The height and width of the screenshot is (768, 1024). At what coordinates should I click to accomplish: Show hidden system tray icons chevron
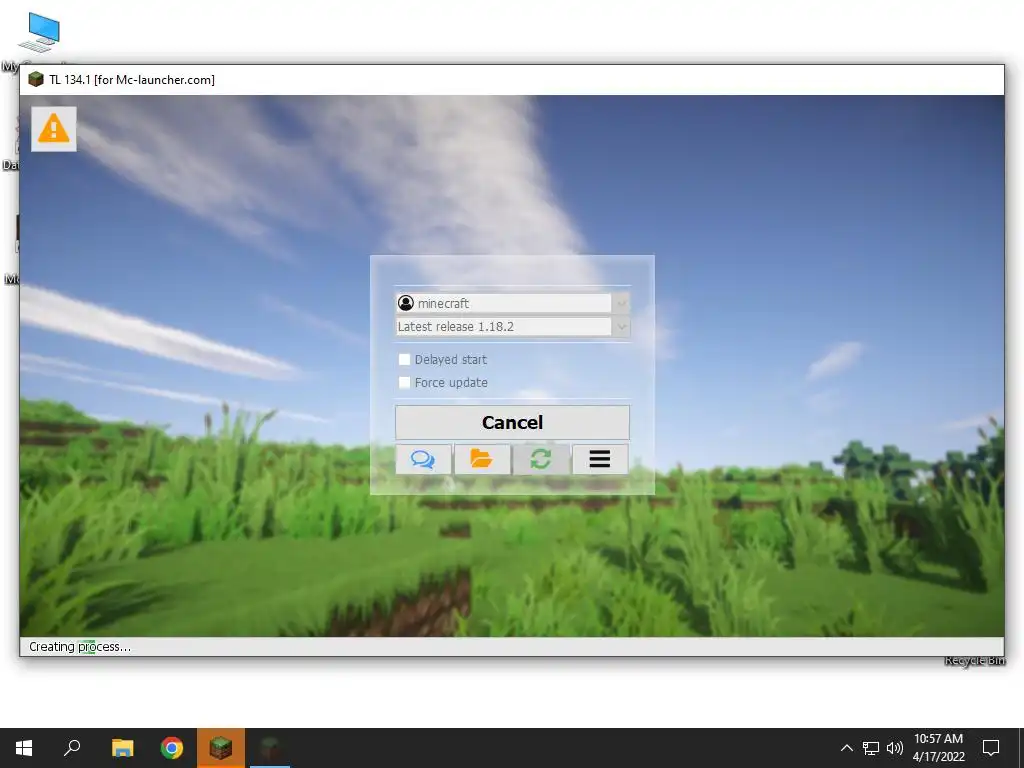coord(846,748)
